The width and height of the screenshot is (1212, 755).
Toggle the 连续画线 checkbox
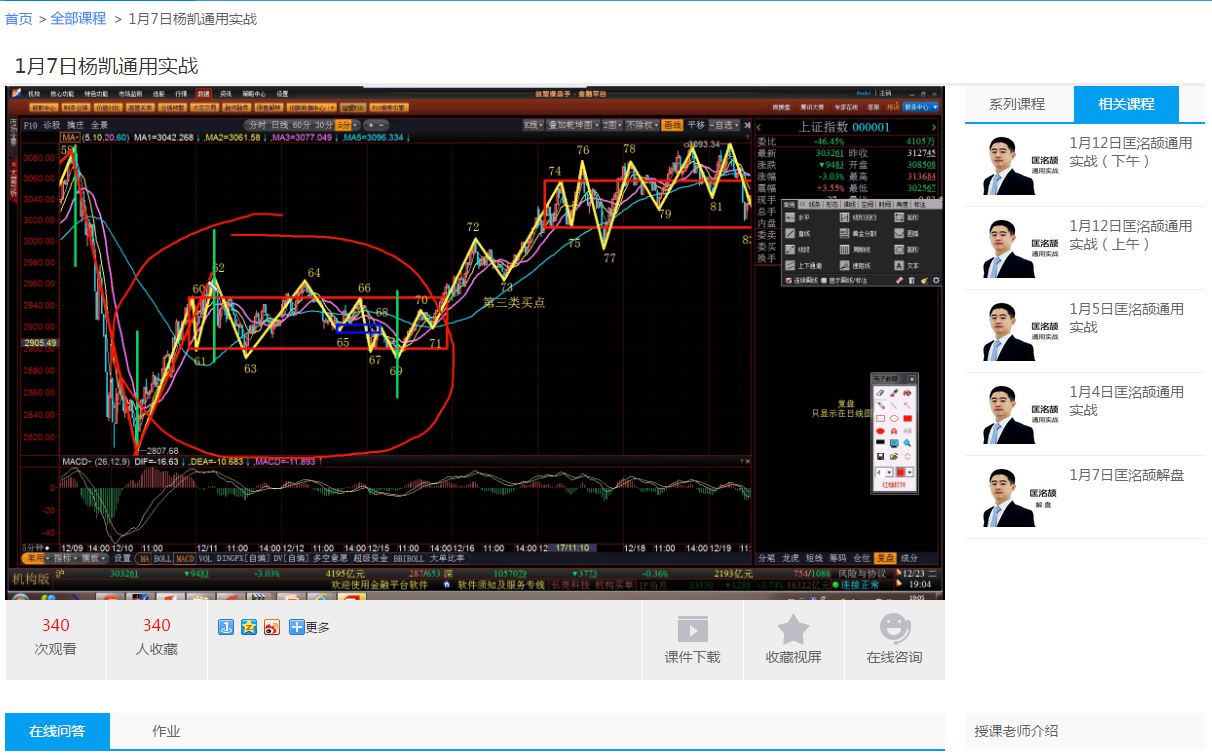[789, 280]
